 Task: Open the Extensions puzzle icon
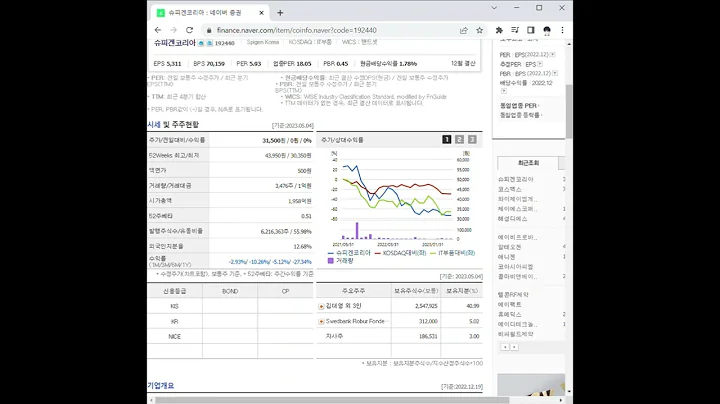click(x=499, y=30)
